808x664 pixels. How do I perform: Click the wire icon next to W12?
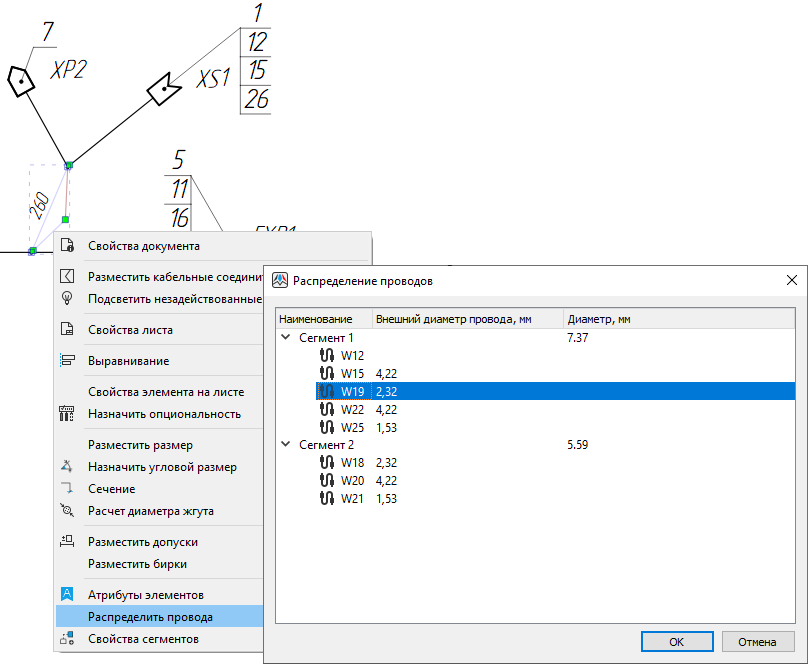(x=326, y=355)
